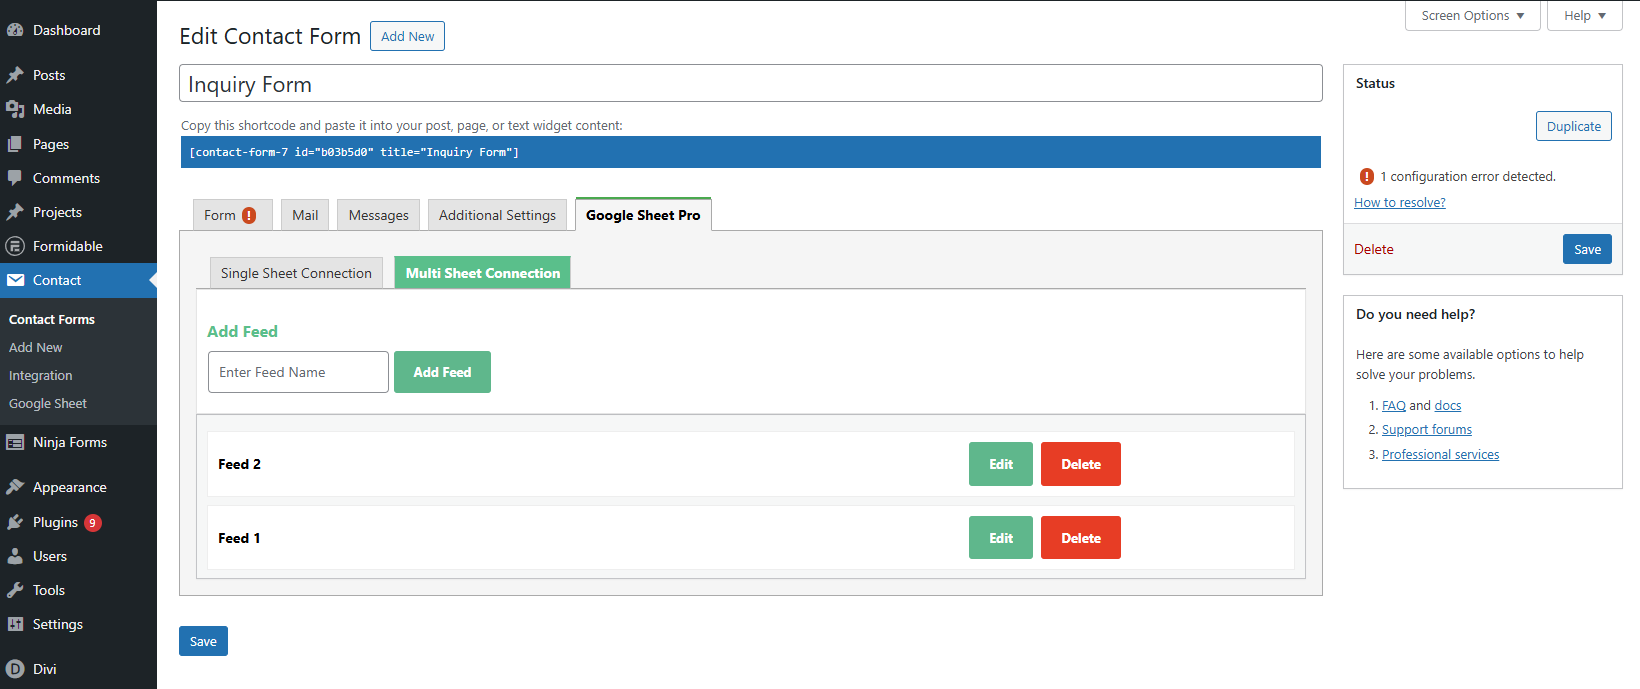Click the Plugins plug icon
The width and height of the screenshot is (1640, 689).
(15, 522)
